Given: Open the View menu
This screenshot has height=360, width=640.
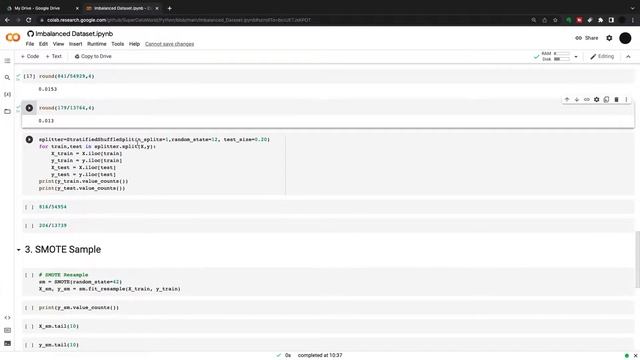Looking at the screenshot, I should pos(58,44).
